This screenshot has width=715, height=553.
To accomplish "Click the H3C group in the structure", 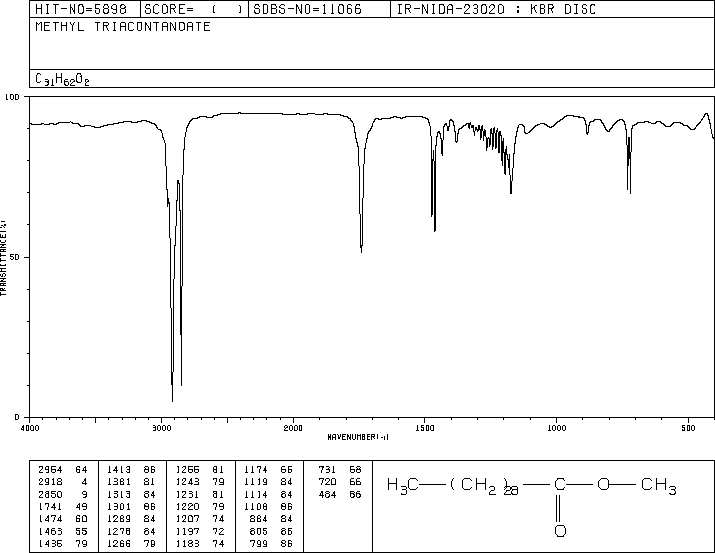I will click(x=402, y=485).
